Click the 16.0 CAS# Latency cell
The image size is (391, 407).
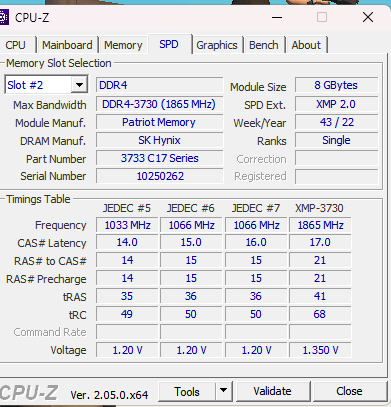pos(256,242)
